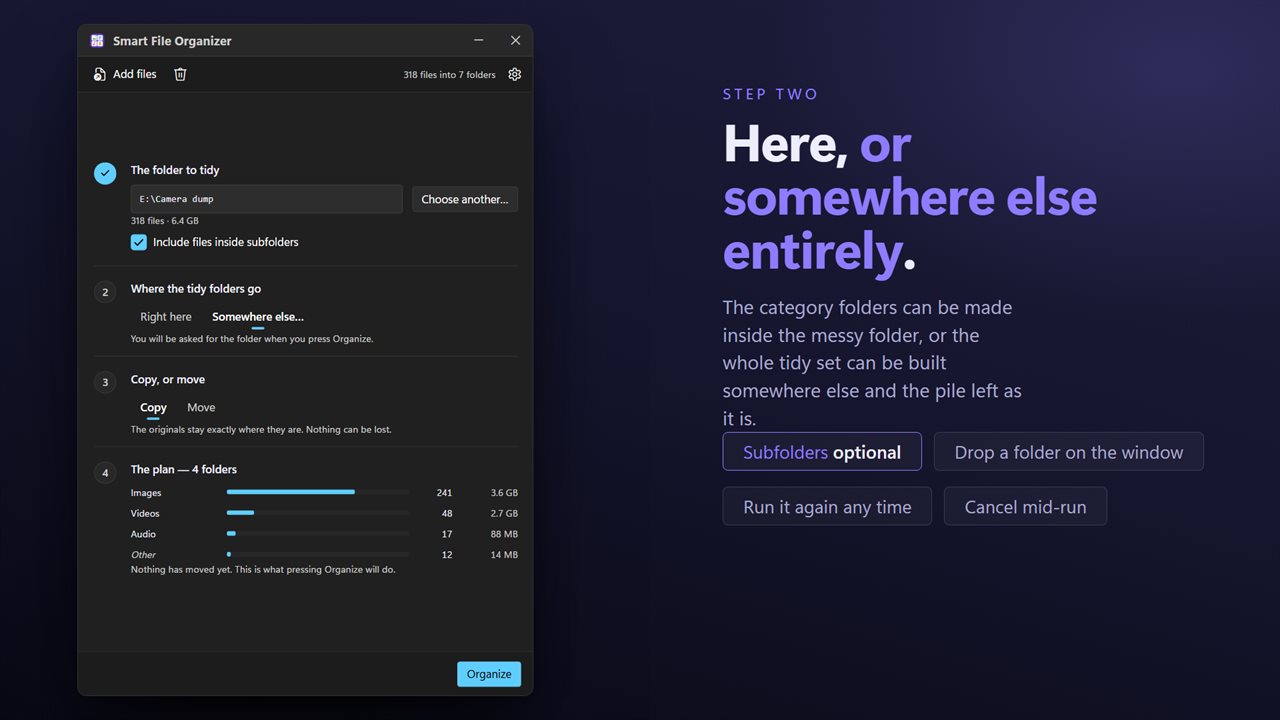
Task: Click the Choose another... button
Action: [465, 199]
